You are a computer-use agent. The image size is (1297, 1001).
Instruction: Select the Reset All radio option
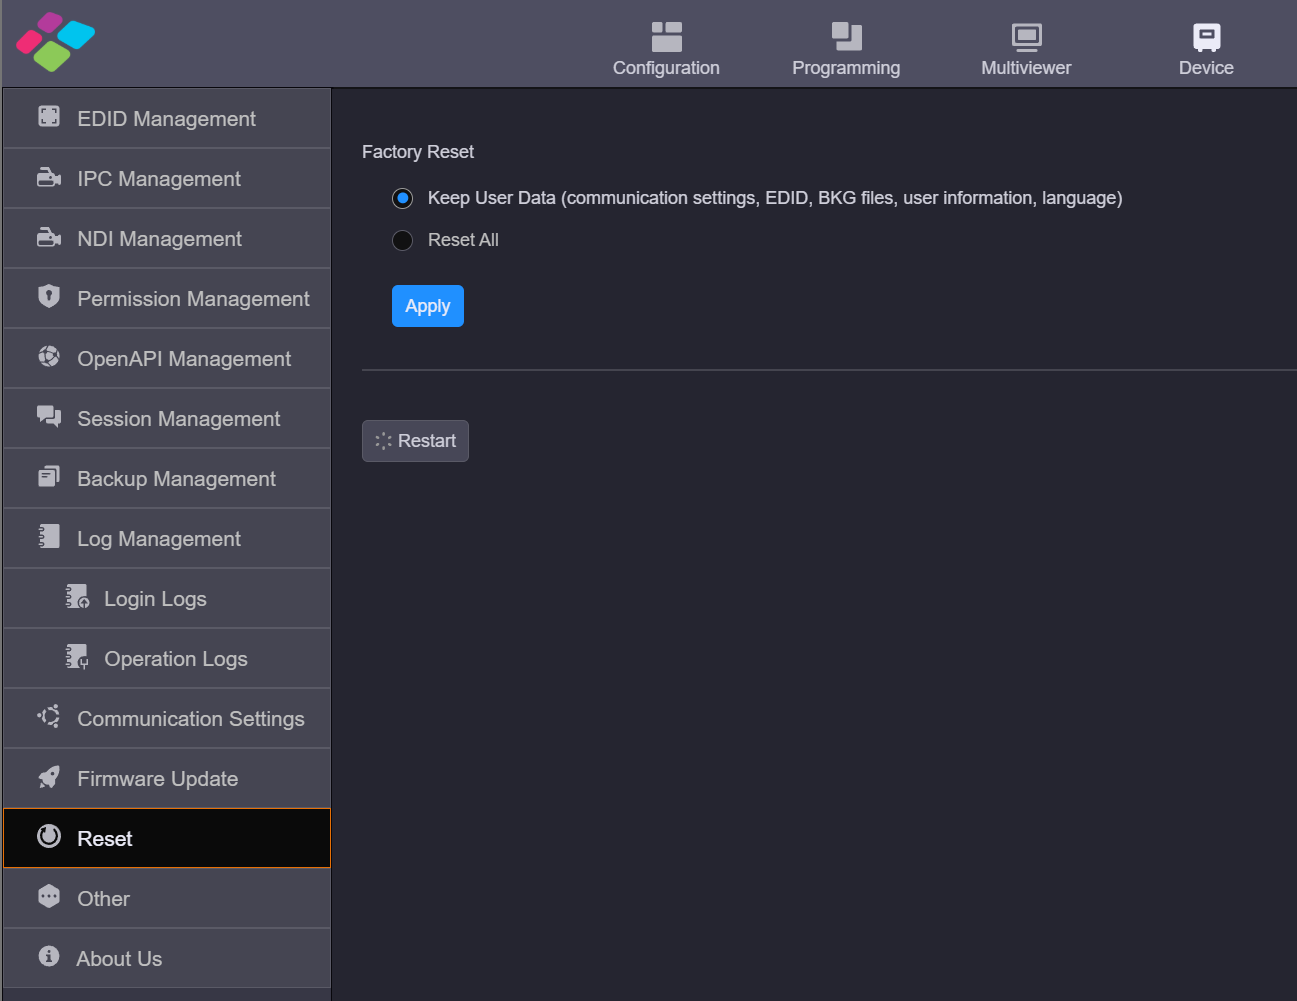pos(403,240)
